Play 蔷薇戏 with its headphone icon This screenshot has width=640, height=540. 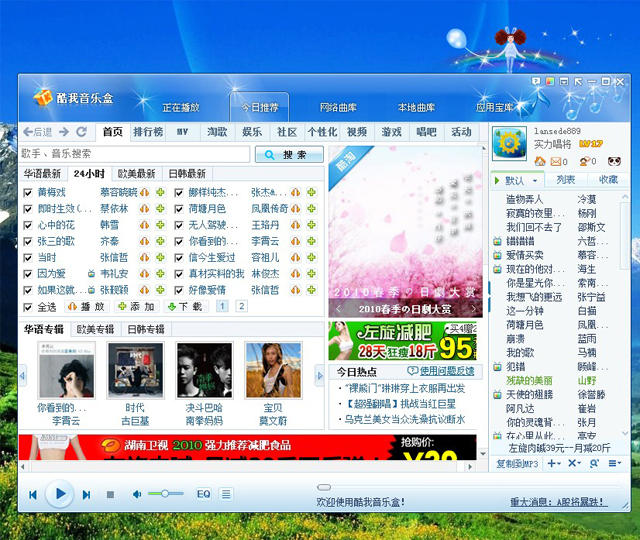point(144,192)
